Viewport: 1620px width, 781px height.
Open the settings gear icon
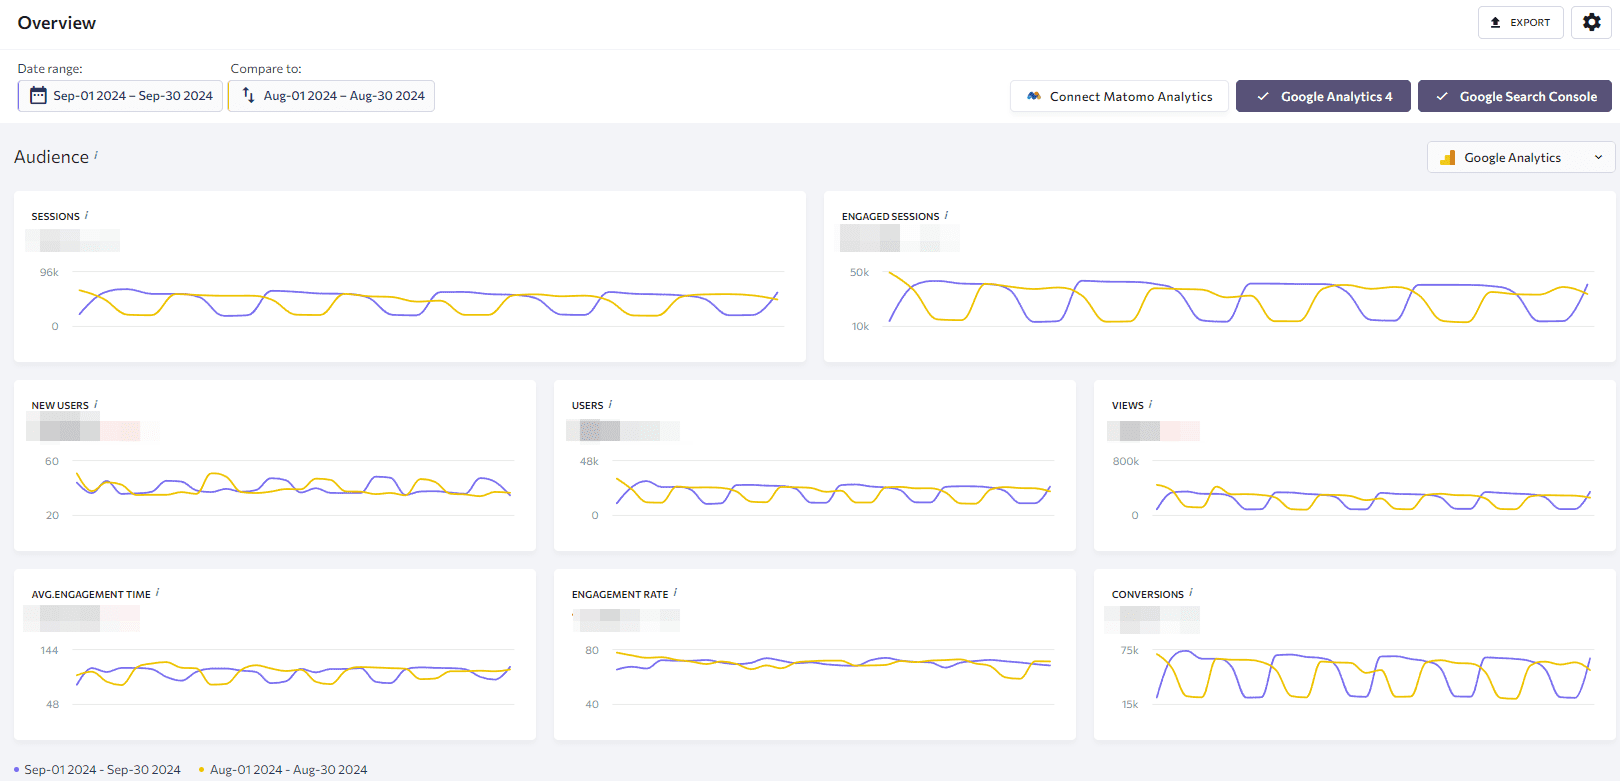(1591, 22)
